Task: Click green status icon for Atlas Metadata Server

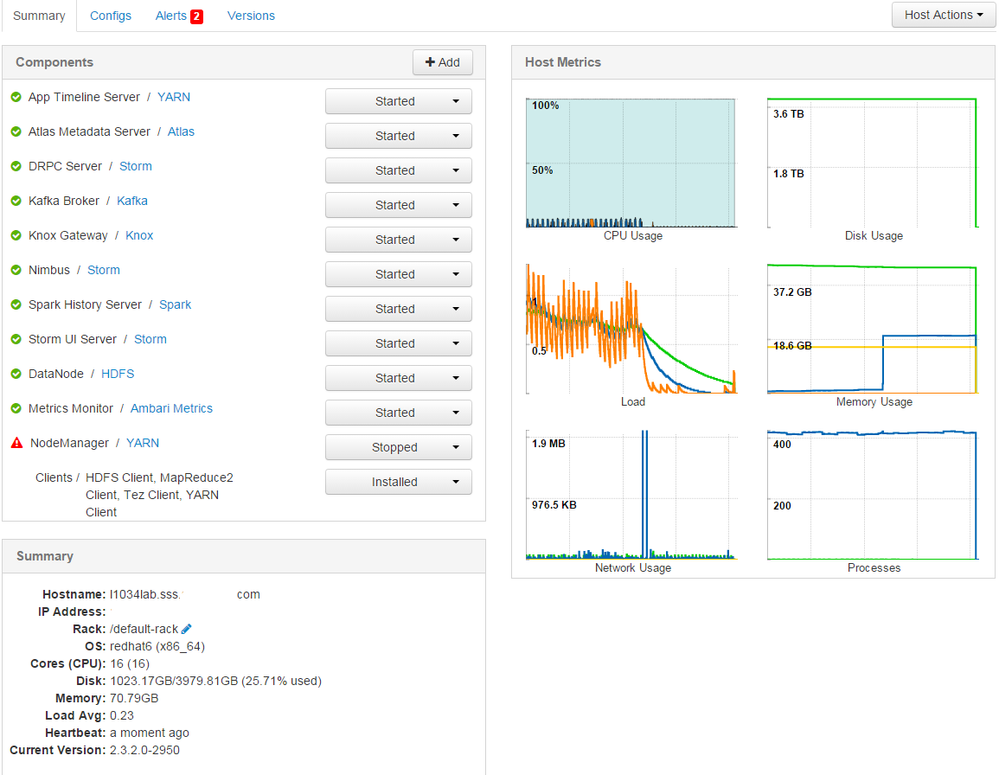Action: point(16,132)
